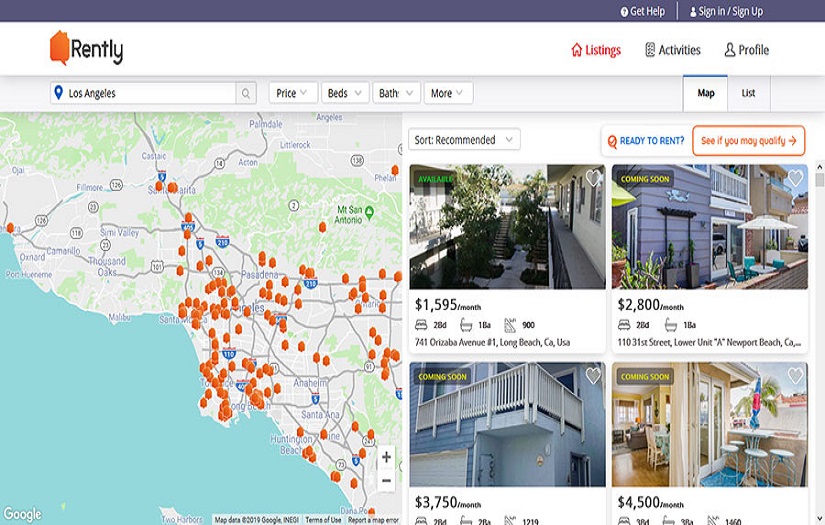Screen dimensions: 825x525
Task: Click the $4,500/month price
Action: pyautogui.click(x=650, y=502)
